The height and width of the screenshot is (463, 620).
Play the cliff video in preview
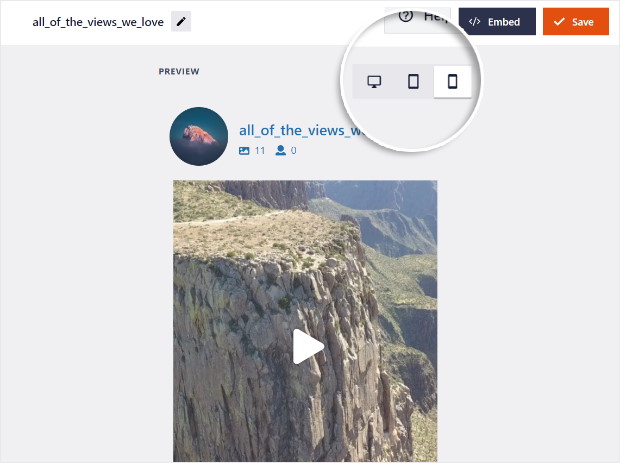[308, 346]
